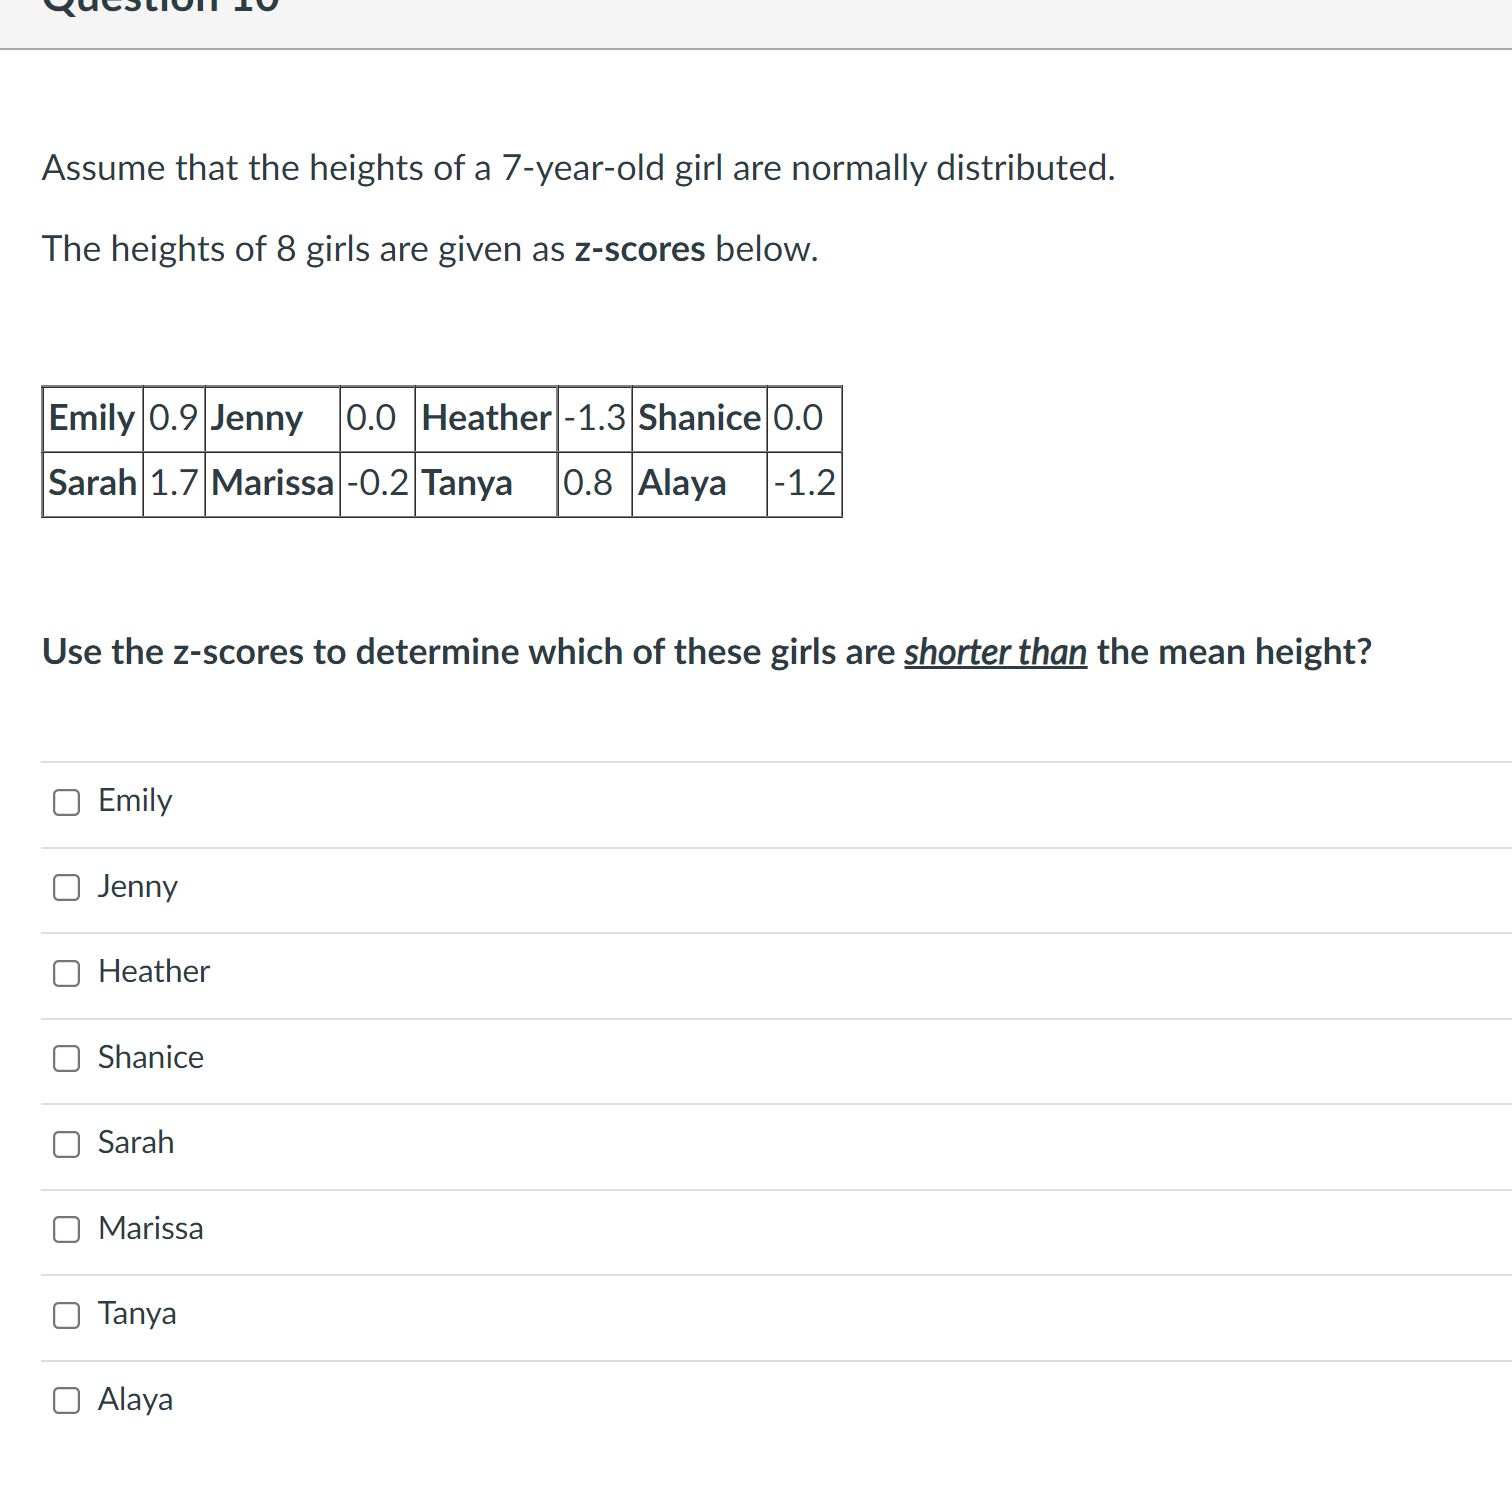
Task: Click the z-score value -1.2 for Alaya
Action: coord(803,484)
